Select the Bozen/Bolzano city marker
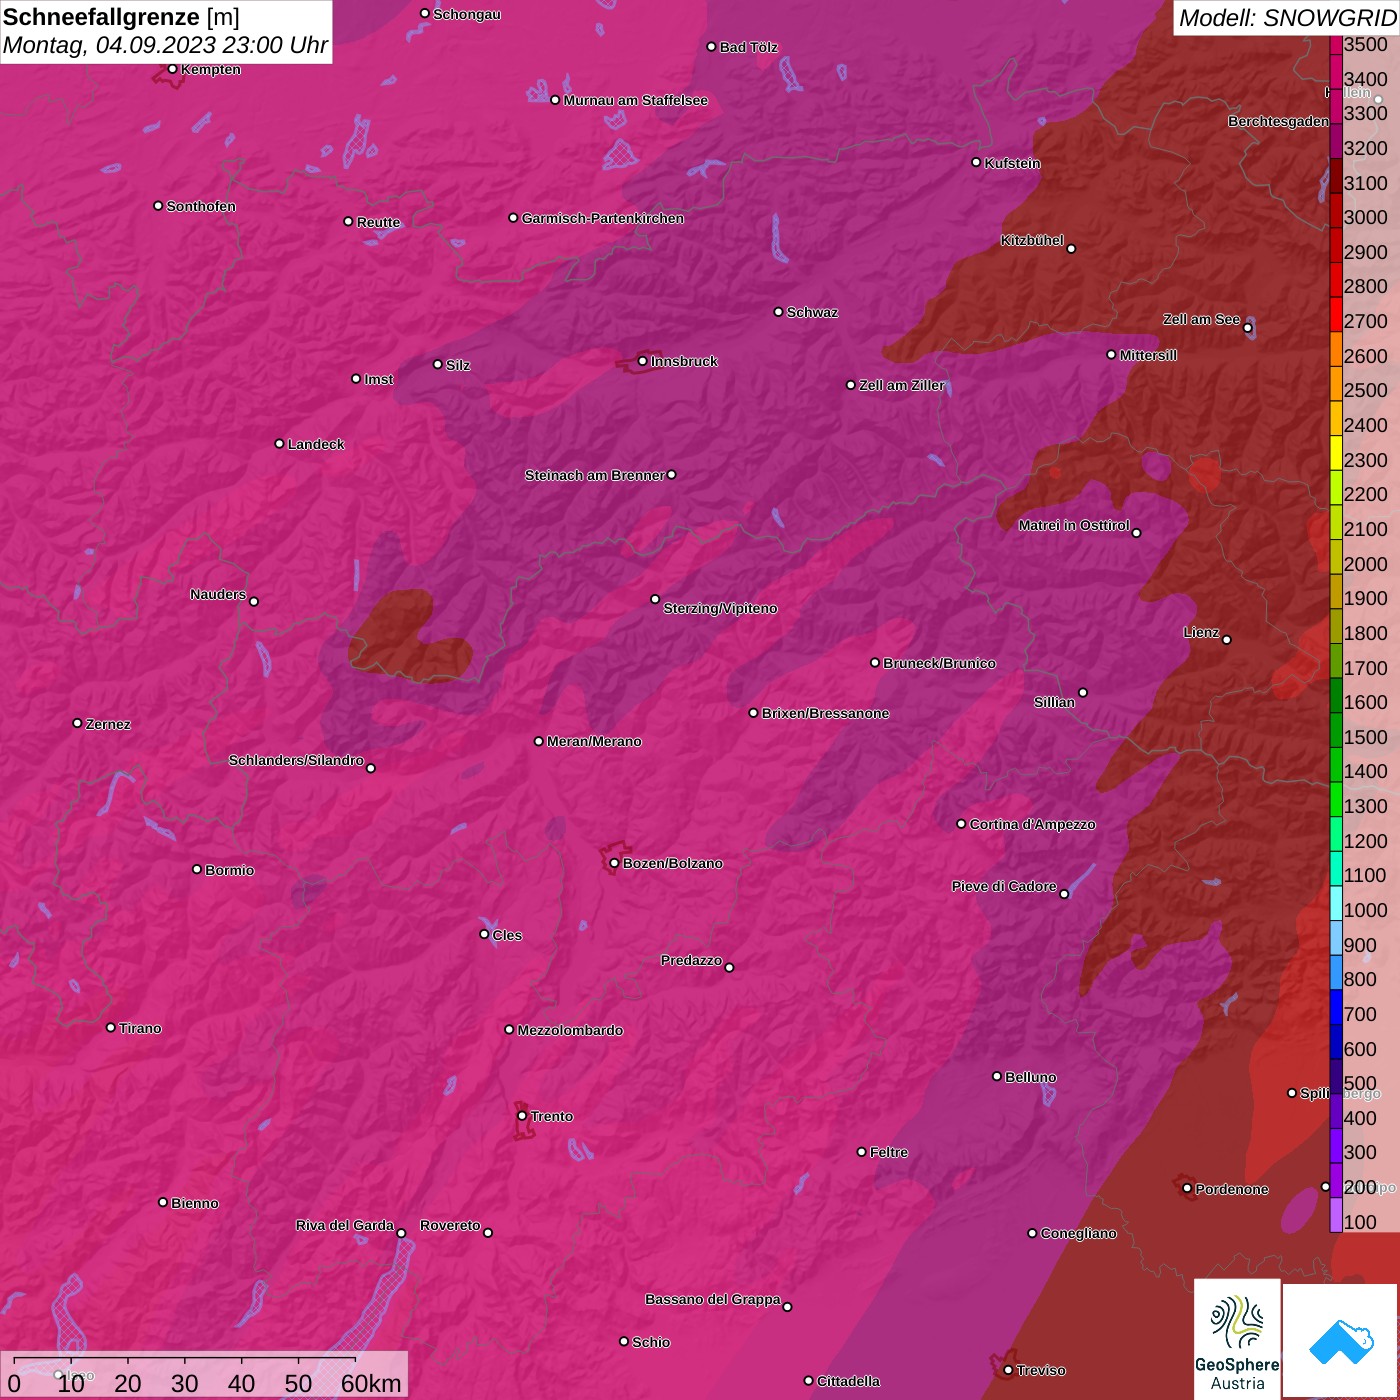This screenshot has width=1400, height=1400. (614, 863)
